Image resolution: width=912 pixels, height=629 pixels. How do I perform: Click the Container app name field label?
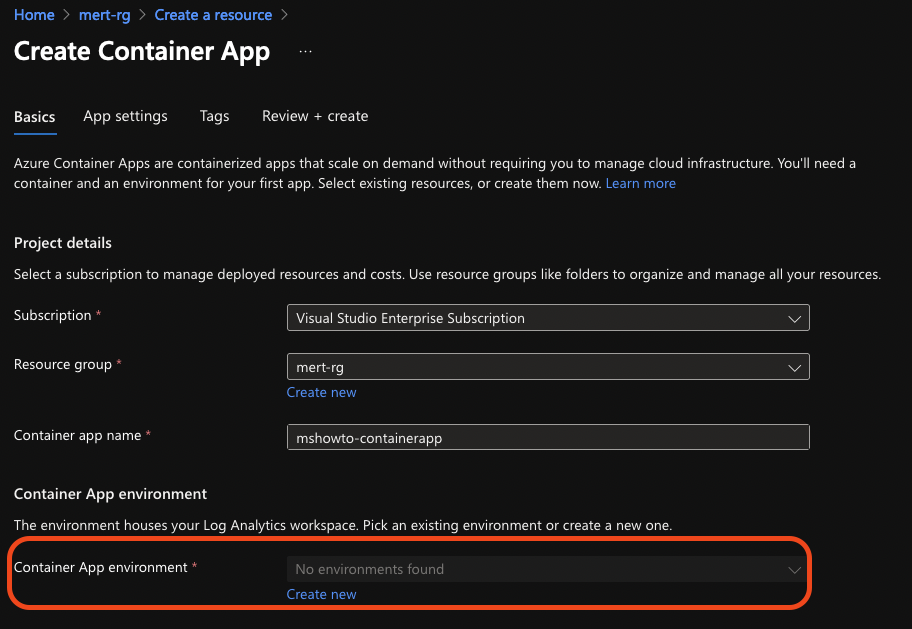pyautogui.click(x=77, y=435)
